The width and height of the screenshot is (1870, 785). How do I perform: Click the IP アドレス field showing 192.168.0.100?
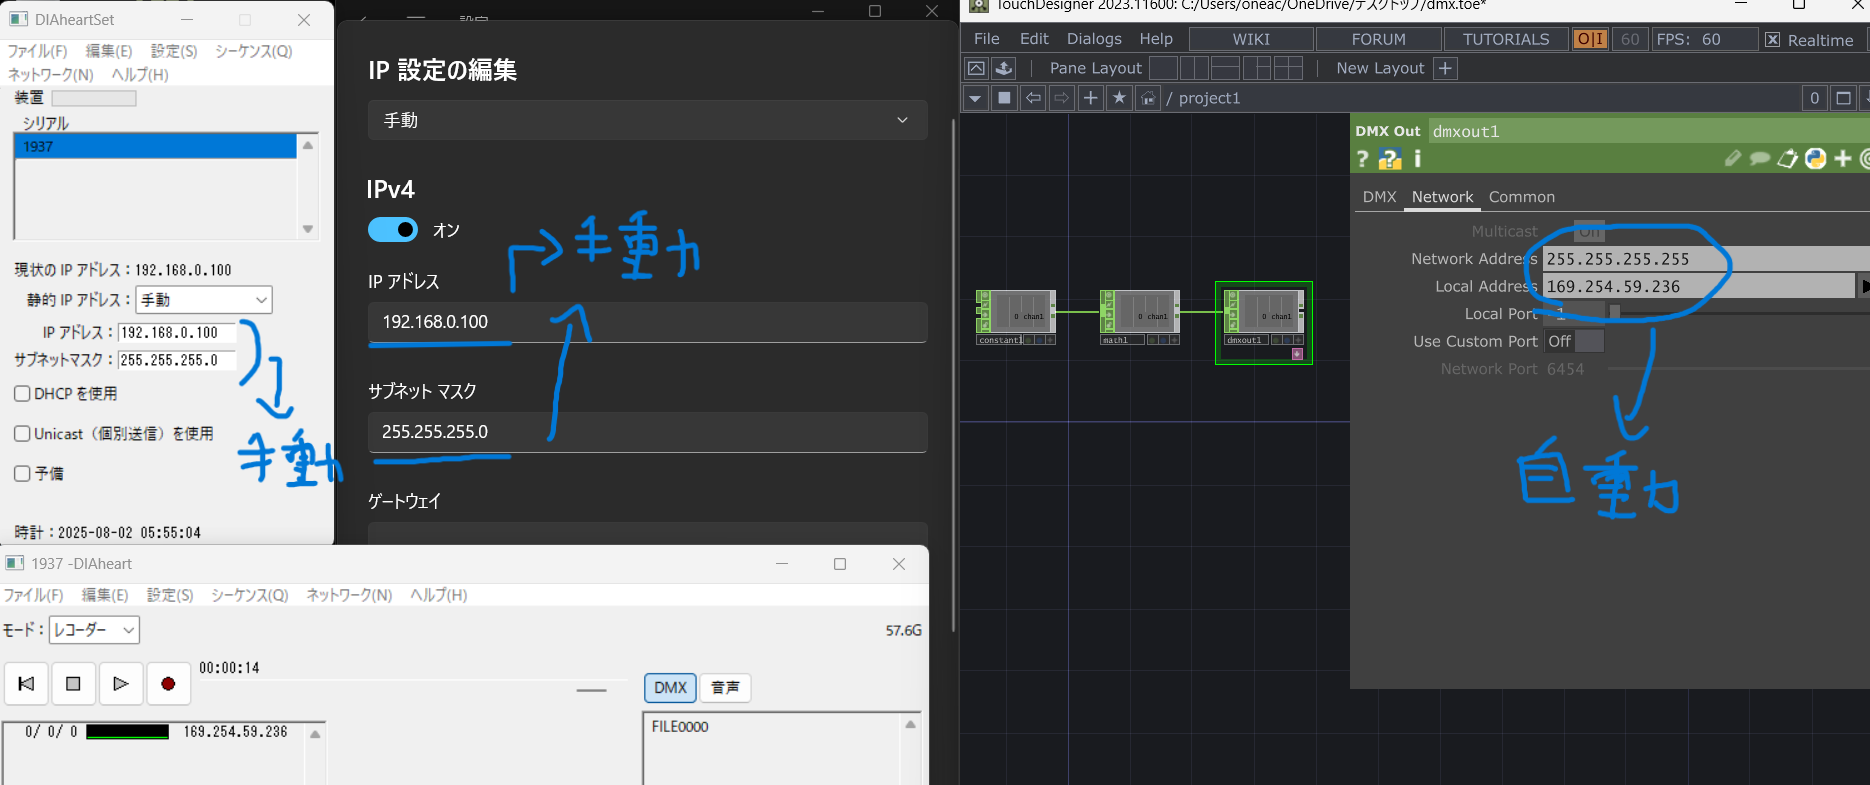click(647, 322)
